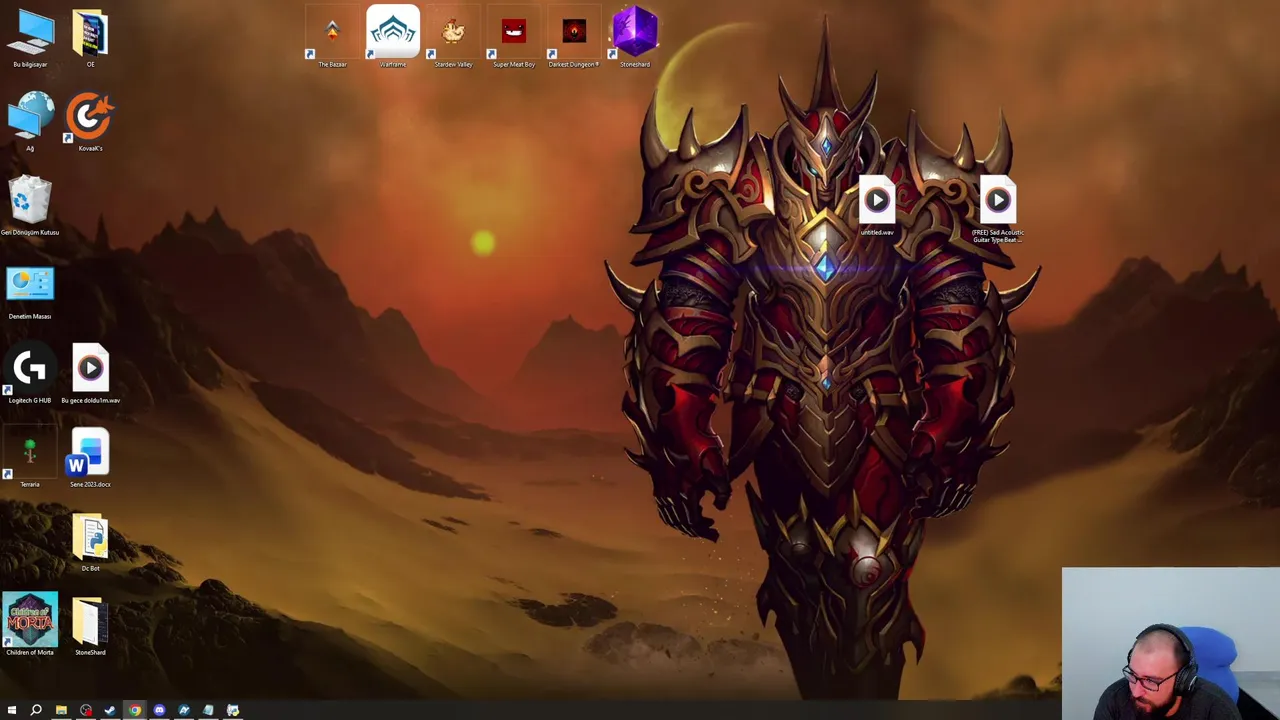Open taskbar search magnifier
This screenshot has height=720, width=1280.
click(x=36, y=710)
